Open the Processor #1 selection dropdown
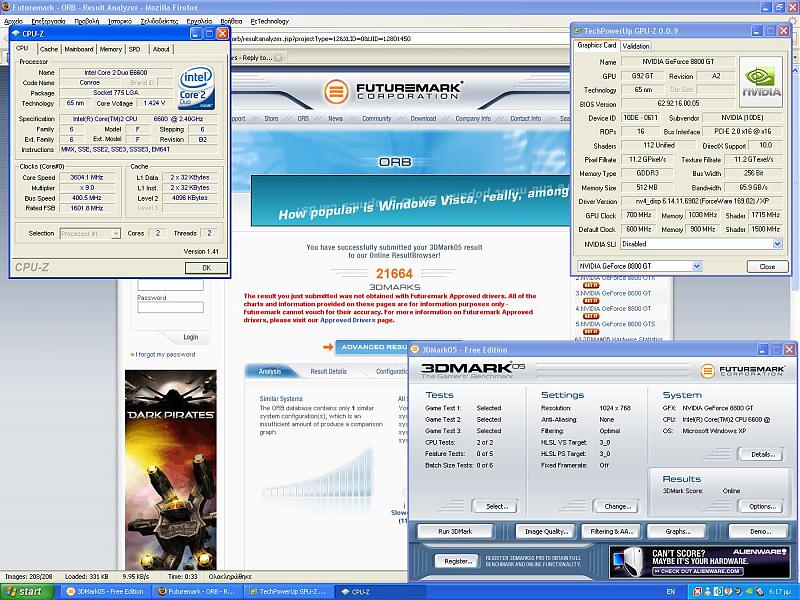 [90, 233]
